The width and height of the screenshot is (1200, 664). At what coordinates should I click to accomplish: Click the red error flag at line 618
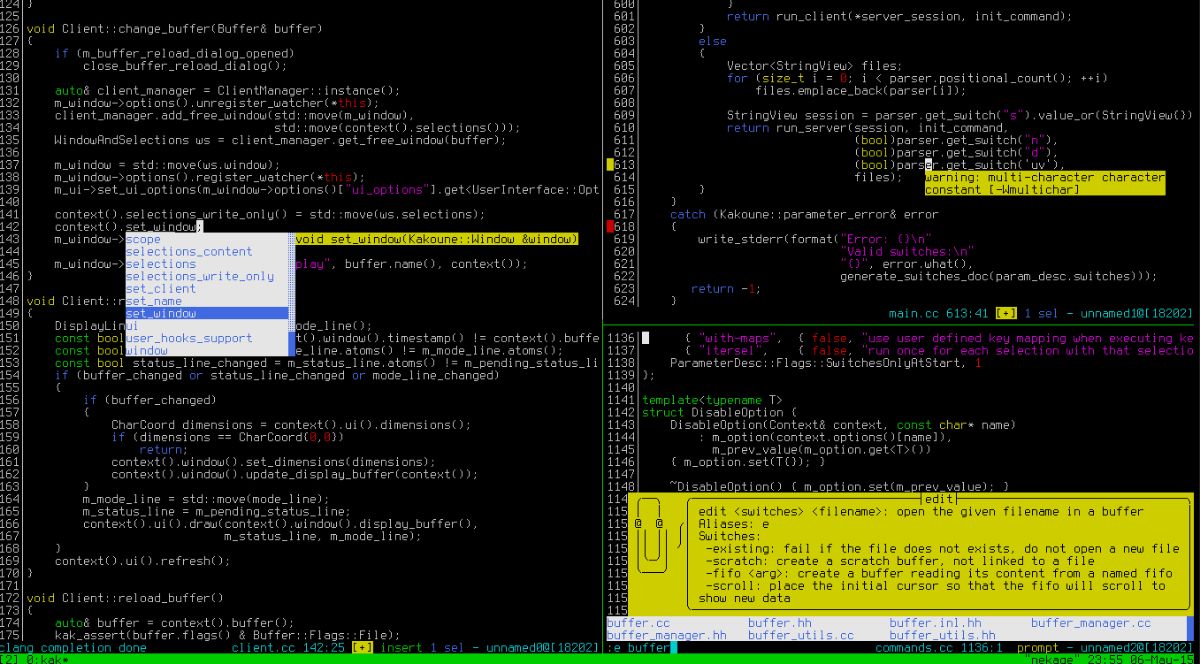click(610, 227)
